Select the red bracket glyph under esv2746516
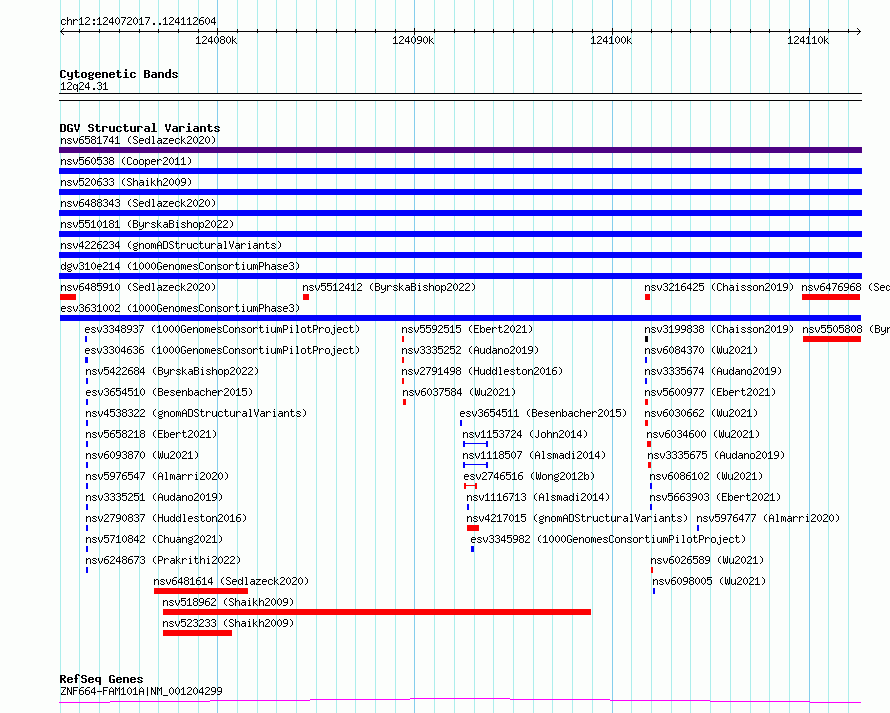 [471, 486]
